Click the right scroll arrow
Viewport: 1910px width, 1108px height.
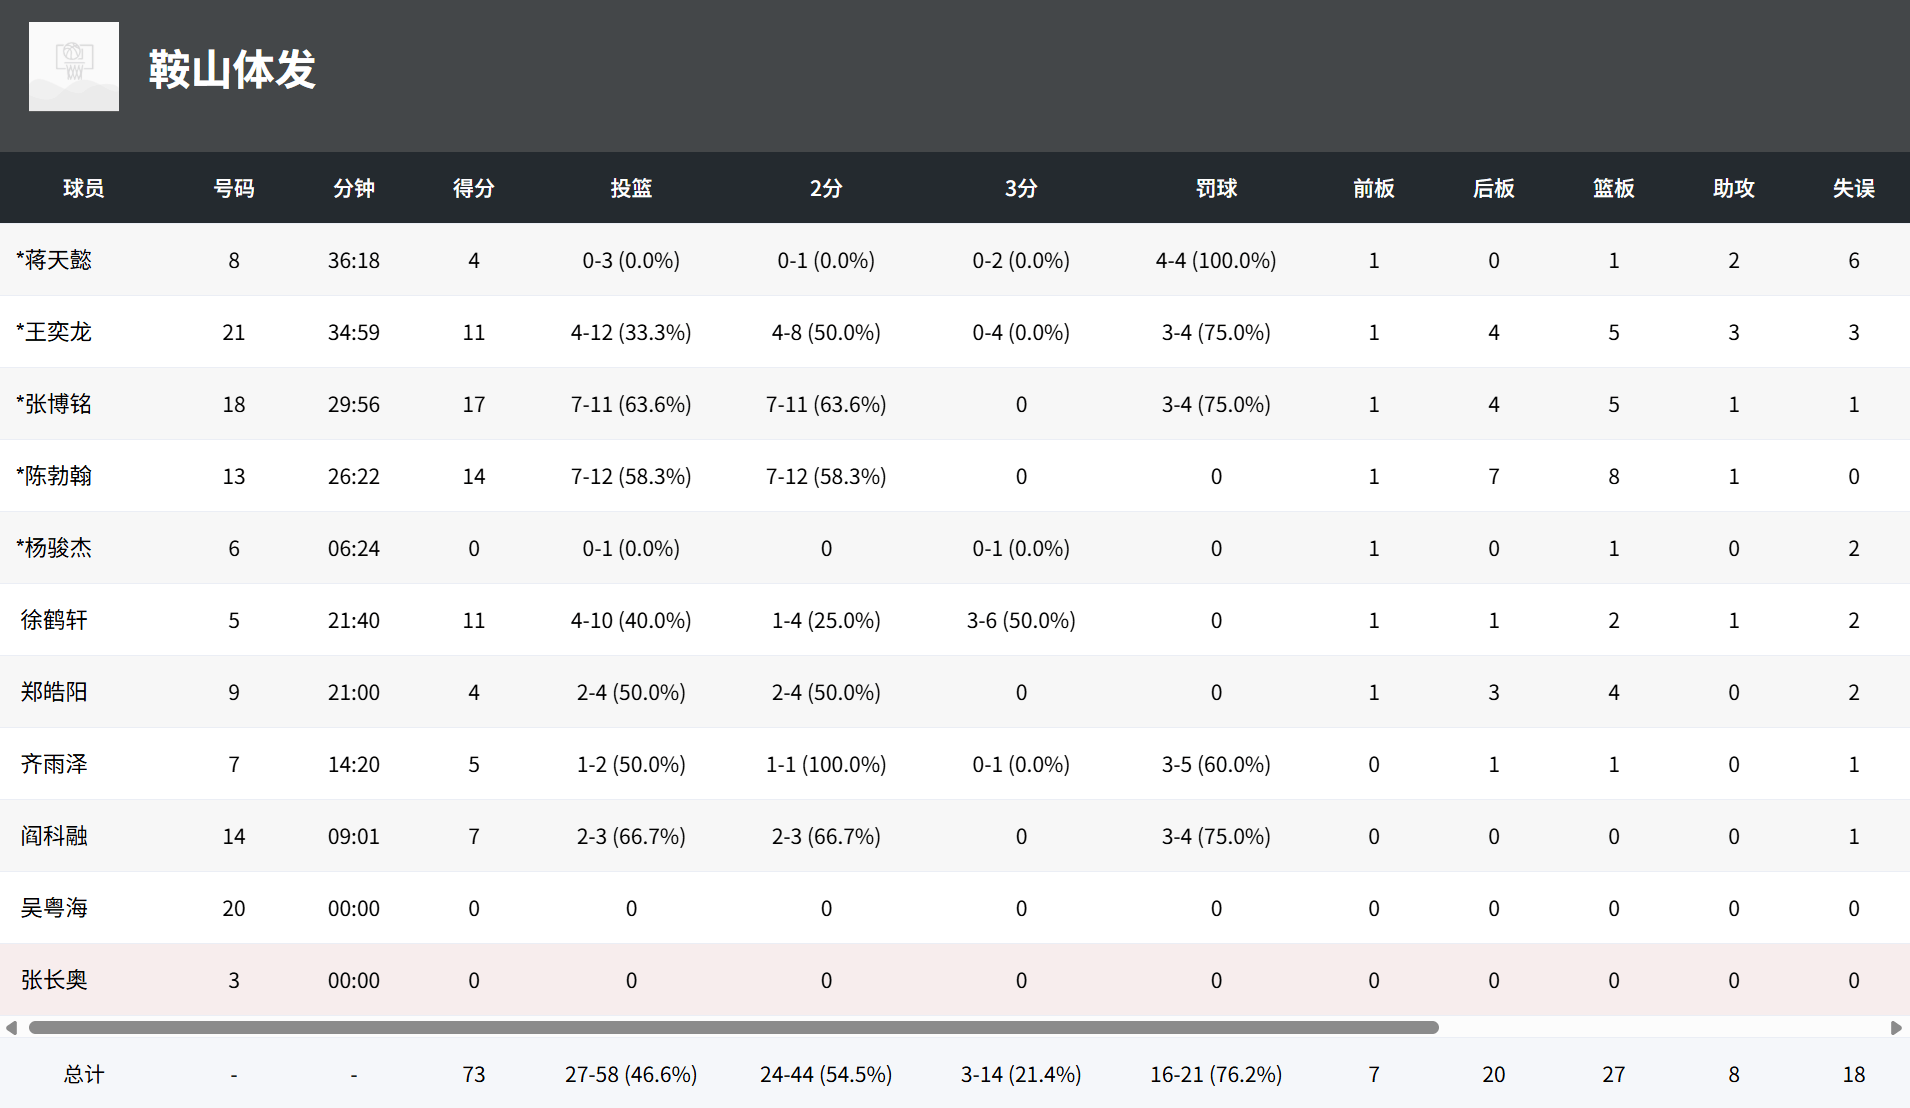point(1896,1028)
